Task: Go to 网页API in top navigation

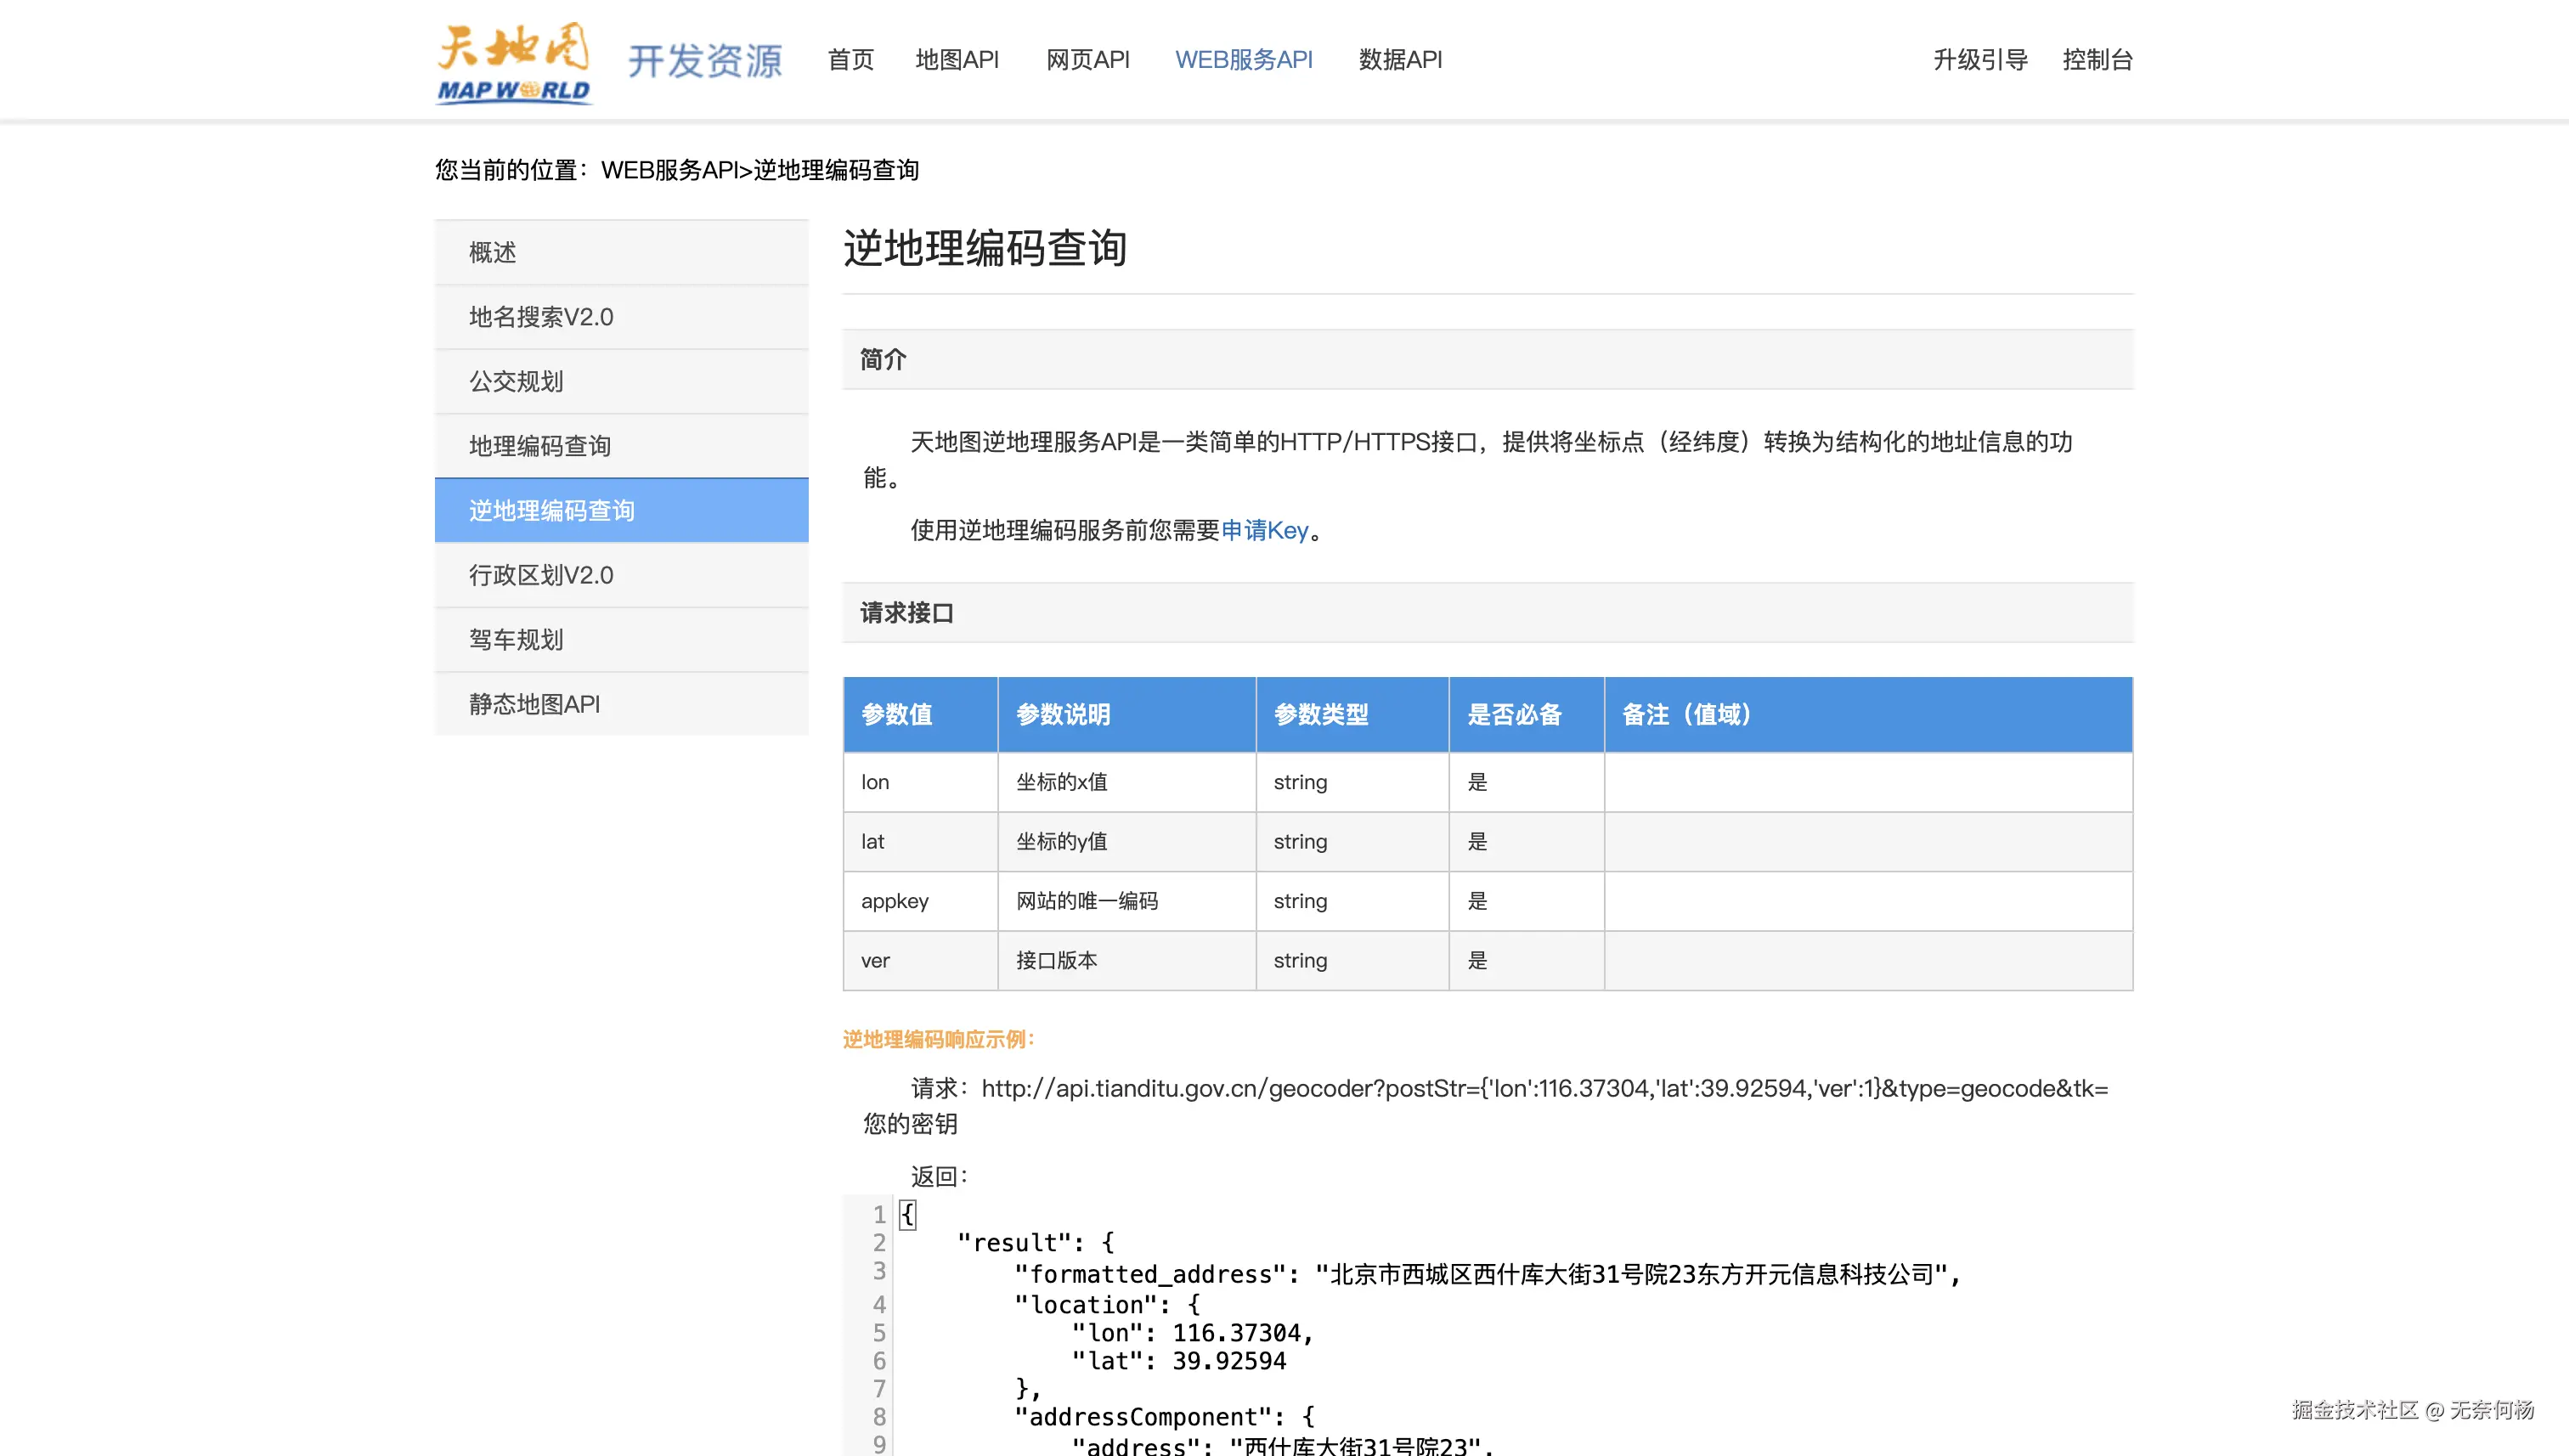Action: coord(1087,60)
